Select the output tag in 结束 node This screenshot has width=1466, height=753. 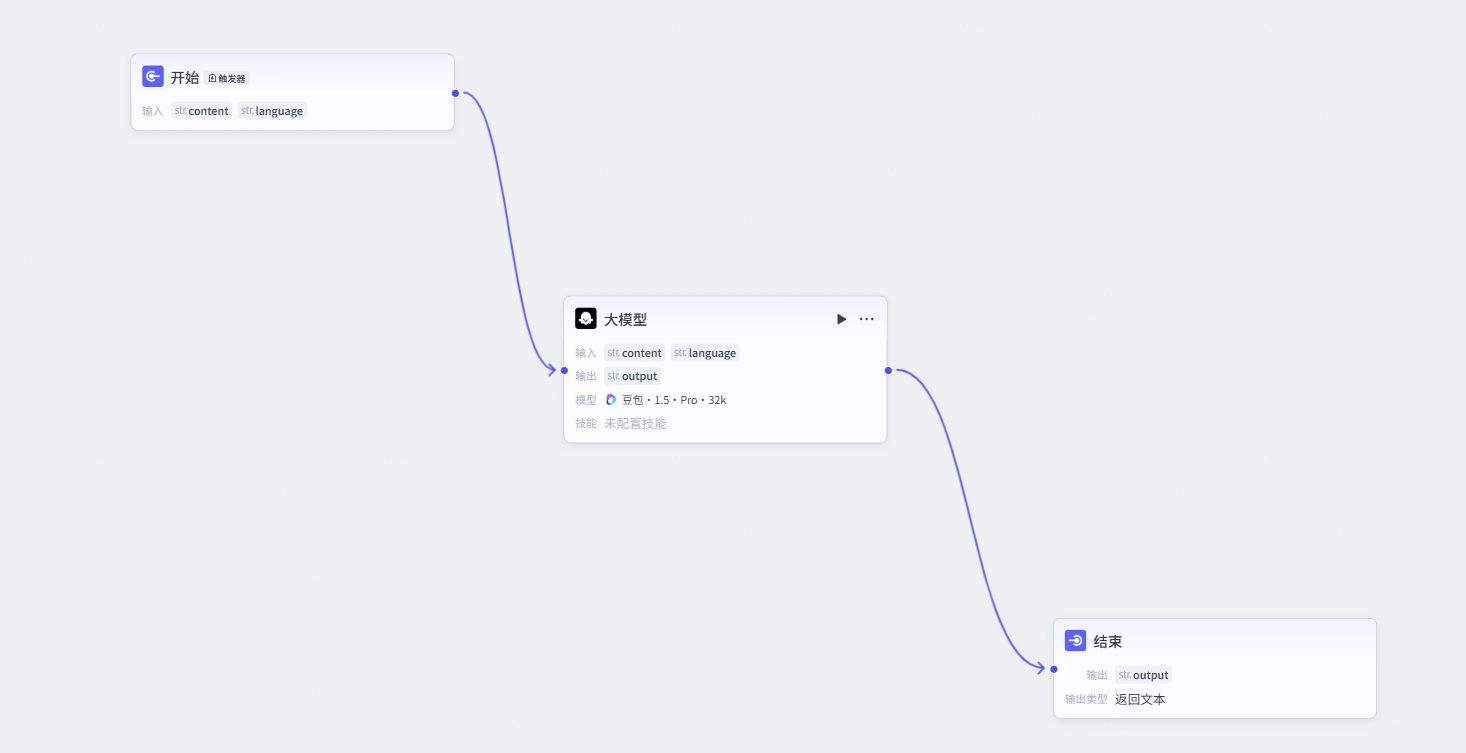(x=1143, y=675)
